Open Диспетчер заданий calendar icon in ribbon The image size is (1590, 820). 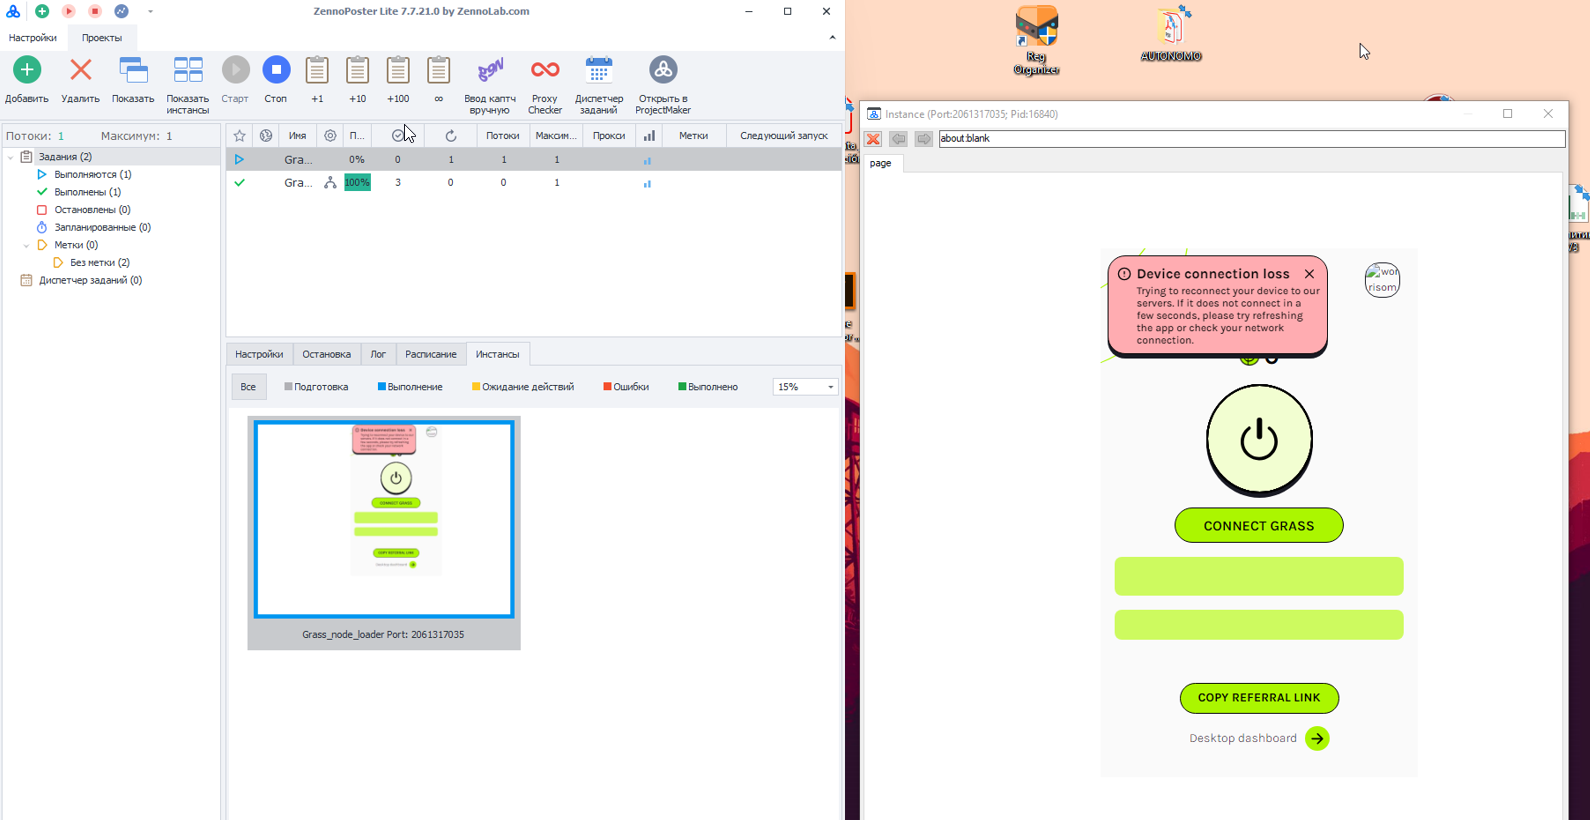(x=599, y=70)
